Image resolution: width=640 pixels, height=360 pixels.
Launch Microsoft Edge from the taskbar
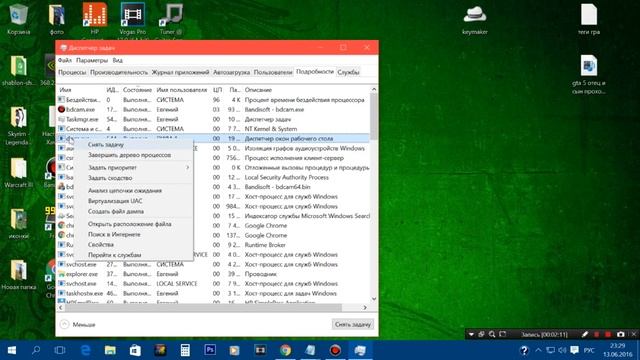85,350
